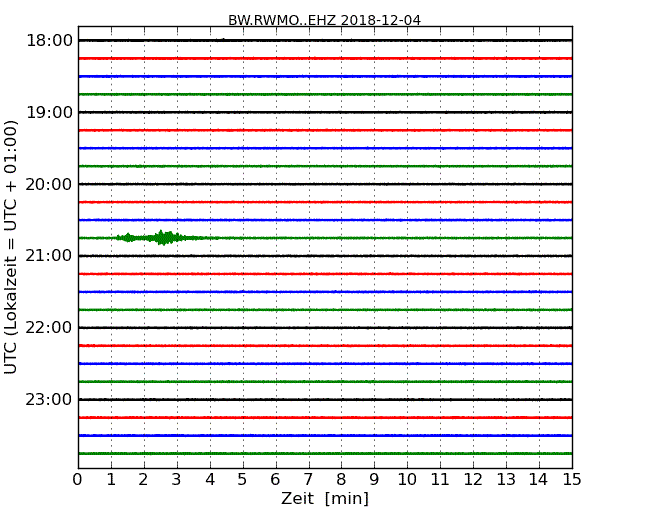This screenshot has height=520, width=650.
Task: Click x-axis tick label 11
Action: [440, 479]
